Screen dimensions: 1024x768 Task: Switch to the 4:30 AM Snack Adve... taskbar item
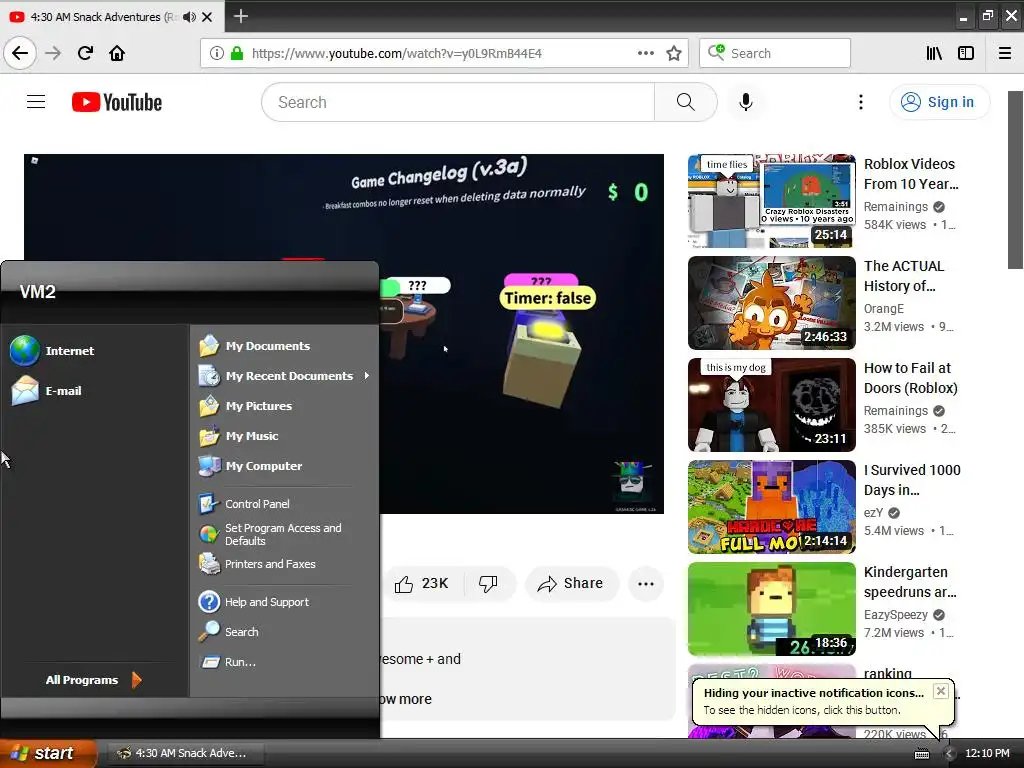tap(186, 753)
